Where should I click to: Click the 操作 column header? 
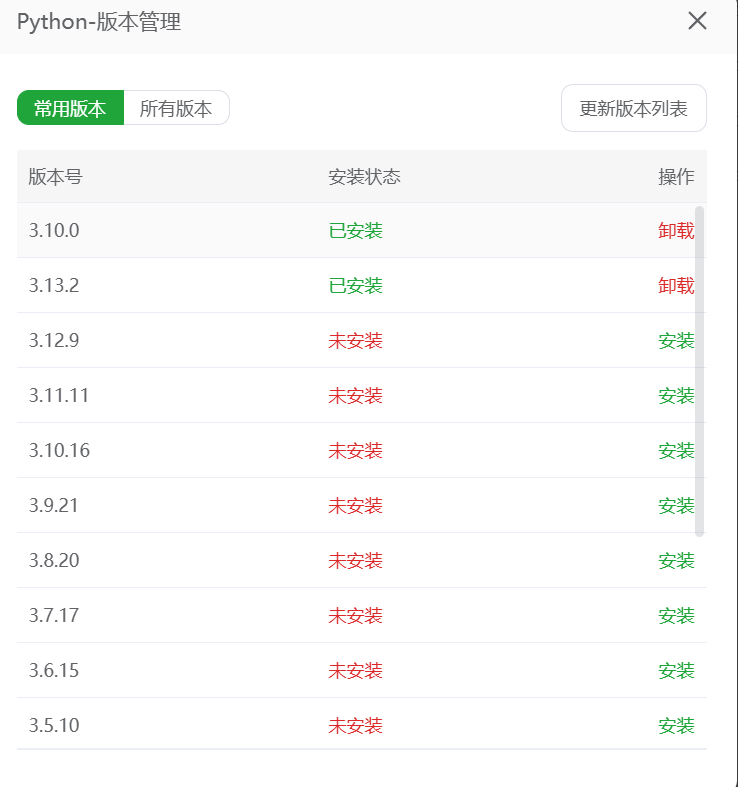pos(676,177)
